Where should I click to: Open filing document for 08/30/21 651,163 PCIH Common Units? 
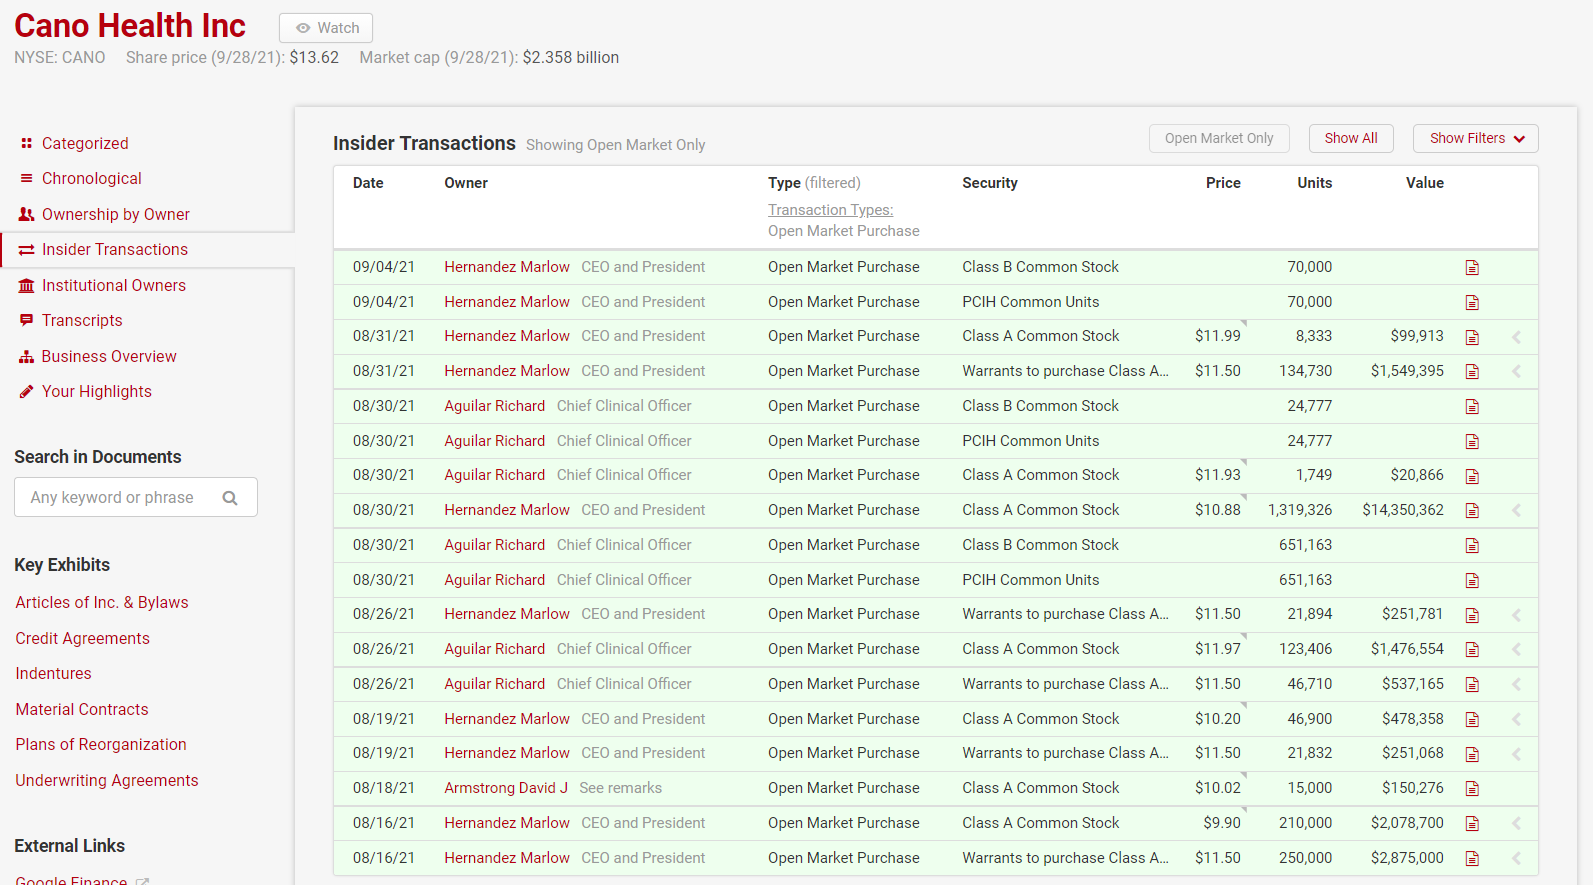(1472, 580)
